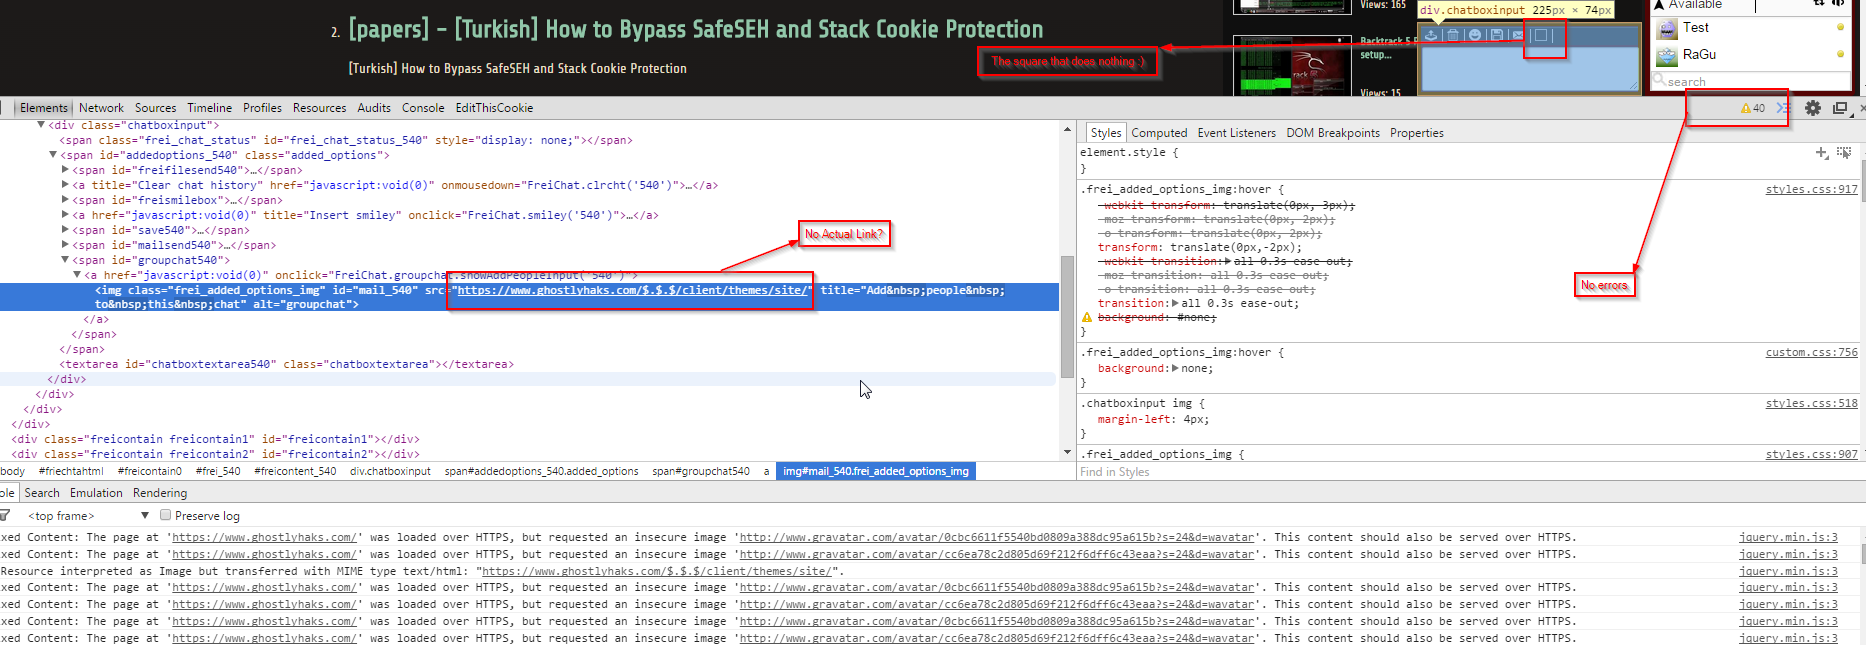Expand the webkit-transition property triangle
The image size is (1866, 645).
pos(1228,261)
